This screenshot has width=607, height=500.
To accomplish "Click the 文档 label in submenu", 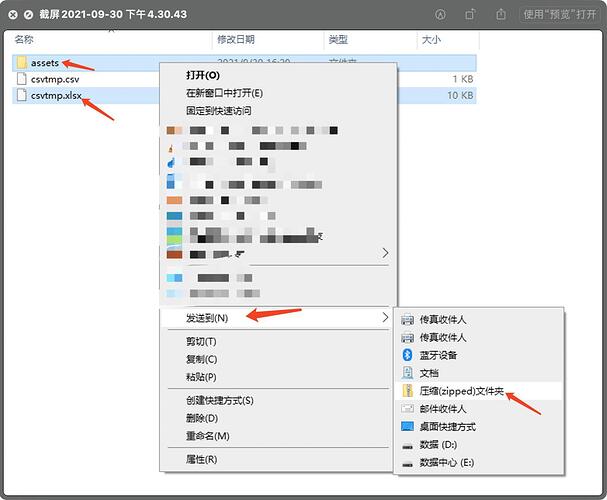I will 429,373.
